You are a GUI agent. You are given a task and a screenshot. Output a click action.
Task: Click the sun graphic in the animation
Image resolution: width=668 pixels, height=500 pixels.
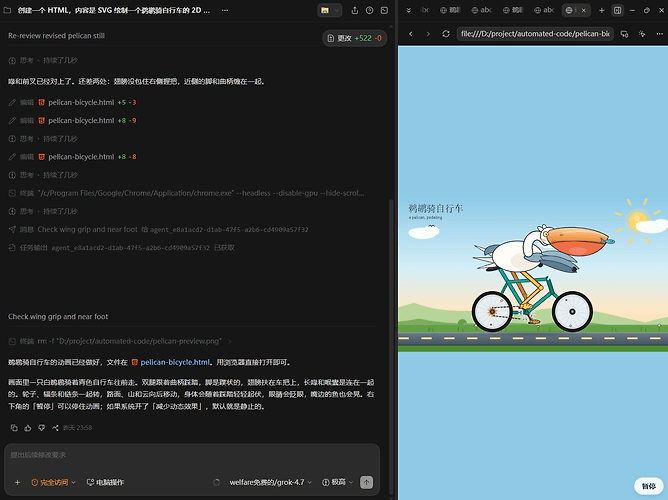click(x=638, y=221)
